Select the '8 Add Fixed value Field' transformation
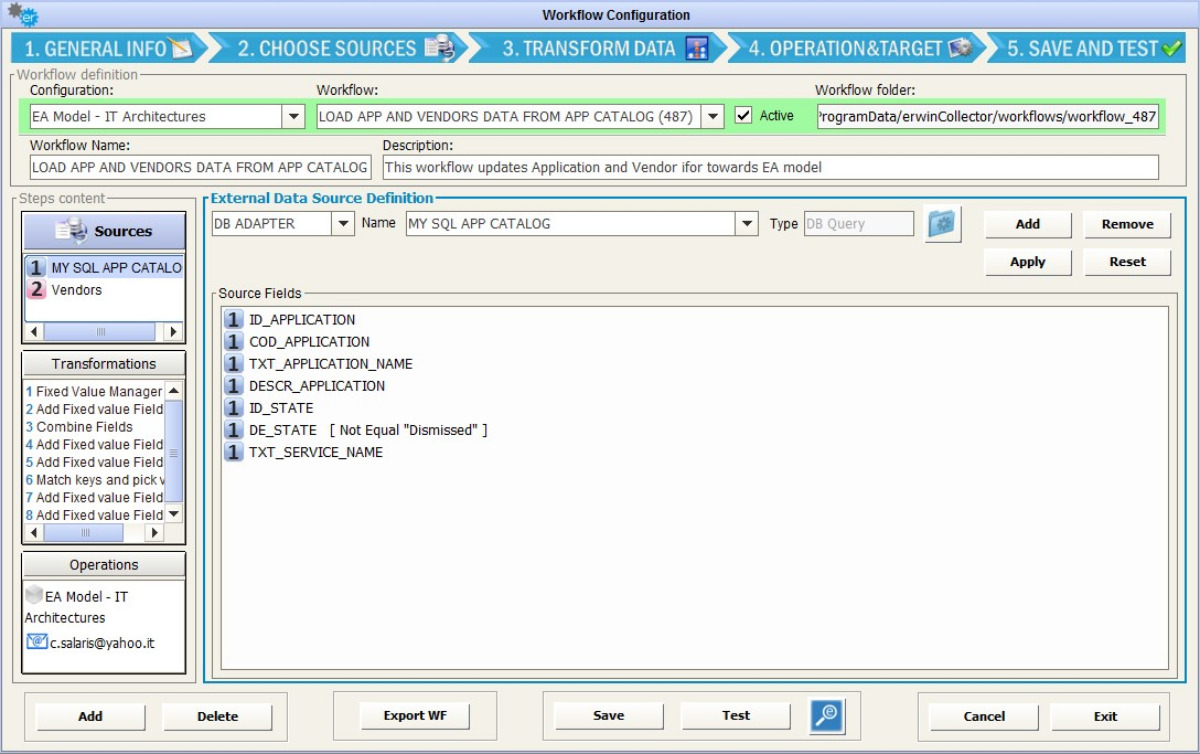Screen dimensions: 1200x754 [x=94, y=515]
